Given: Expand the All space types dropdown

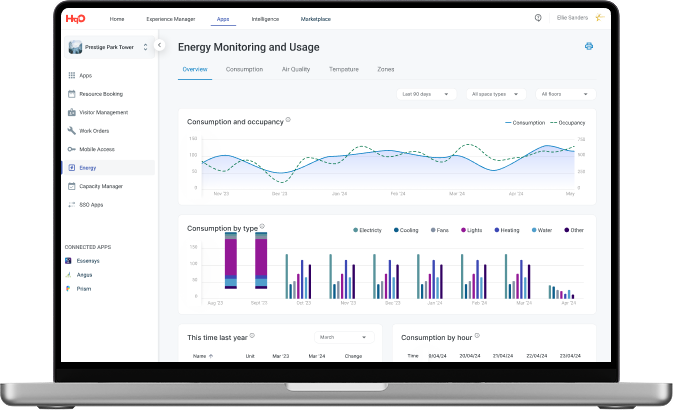Looking at the screenshot, I should [496, 94].
